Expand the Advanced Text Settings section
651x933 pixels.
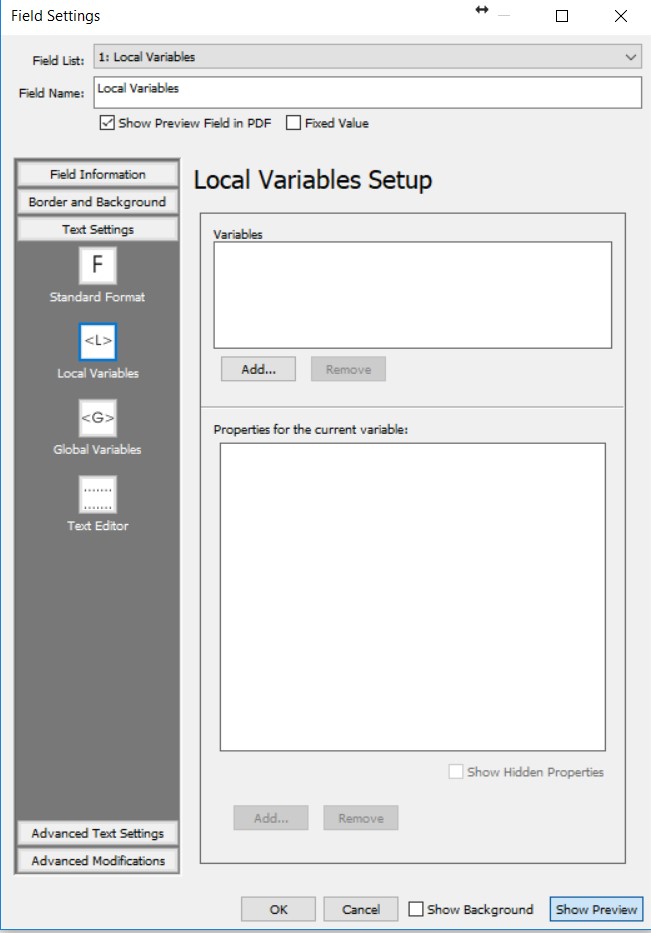pos(97,833)
